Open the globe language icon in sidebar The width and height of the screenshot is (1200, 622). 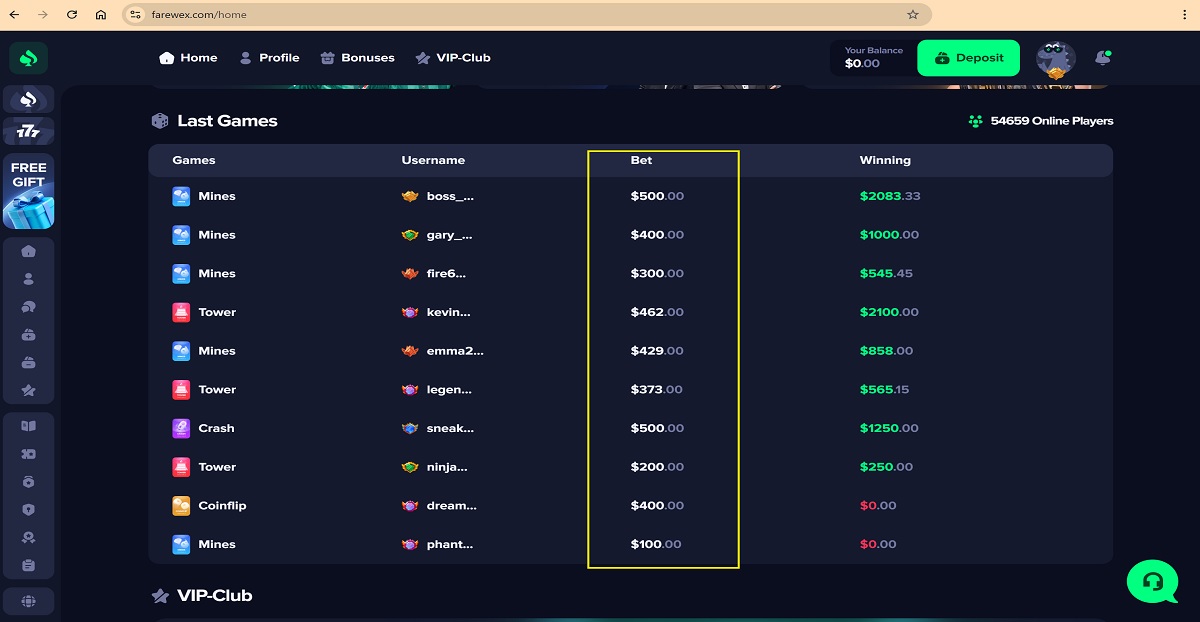click(x=29, y=601)
